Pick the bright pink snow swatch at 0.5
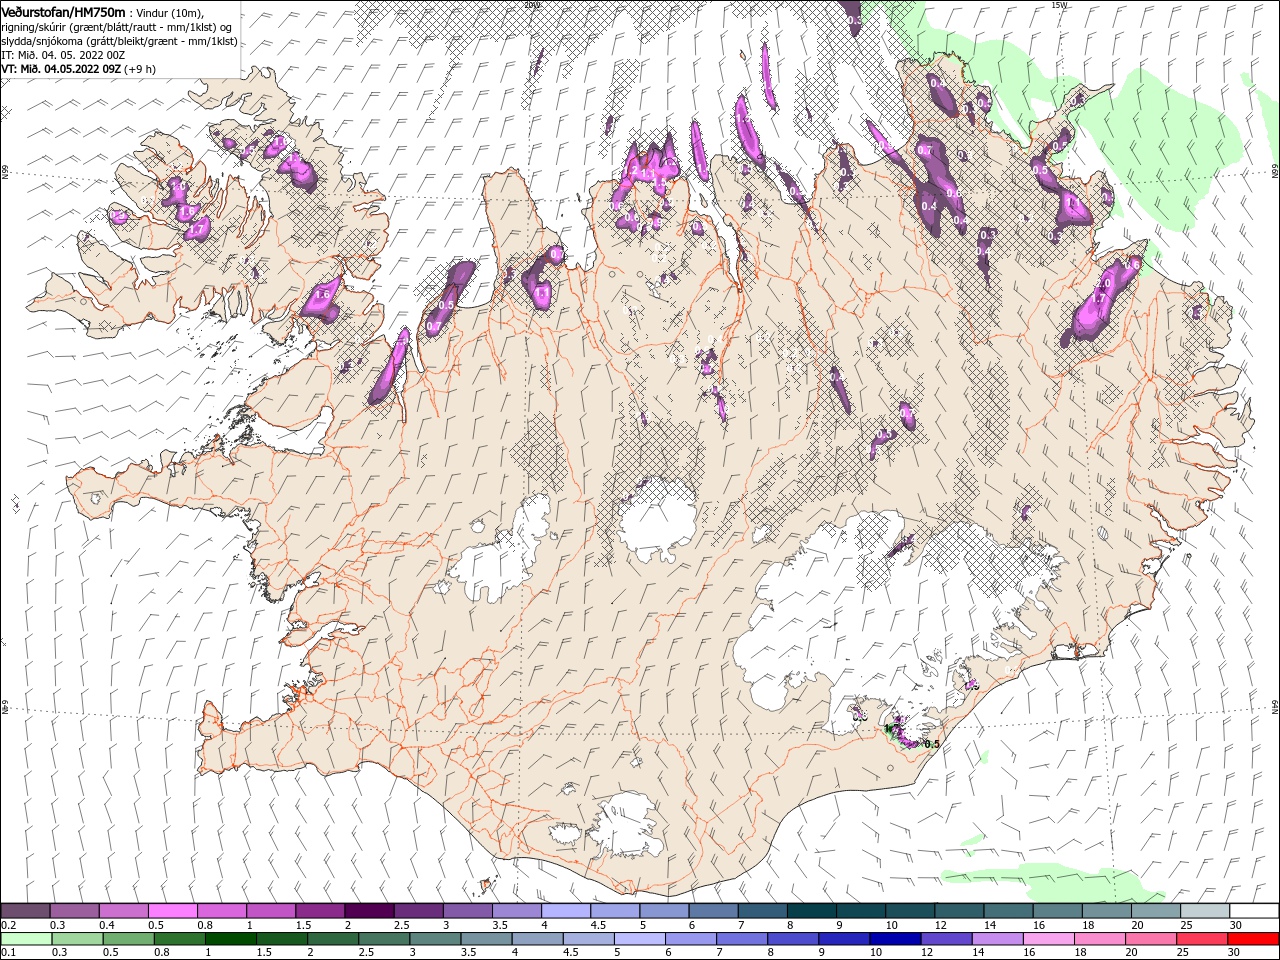1280x960 pixels. tap(173, 911)
